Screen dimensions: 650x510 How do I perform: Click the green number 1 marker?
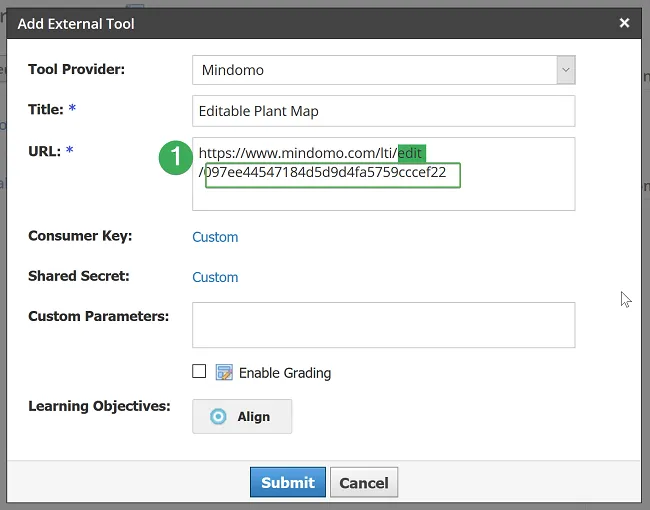(x=176, y=155)
